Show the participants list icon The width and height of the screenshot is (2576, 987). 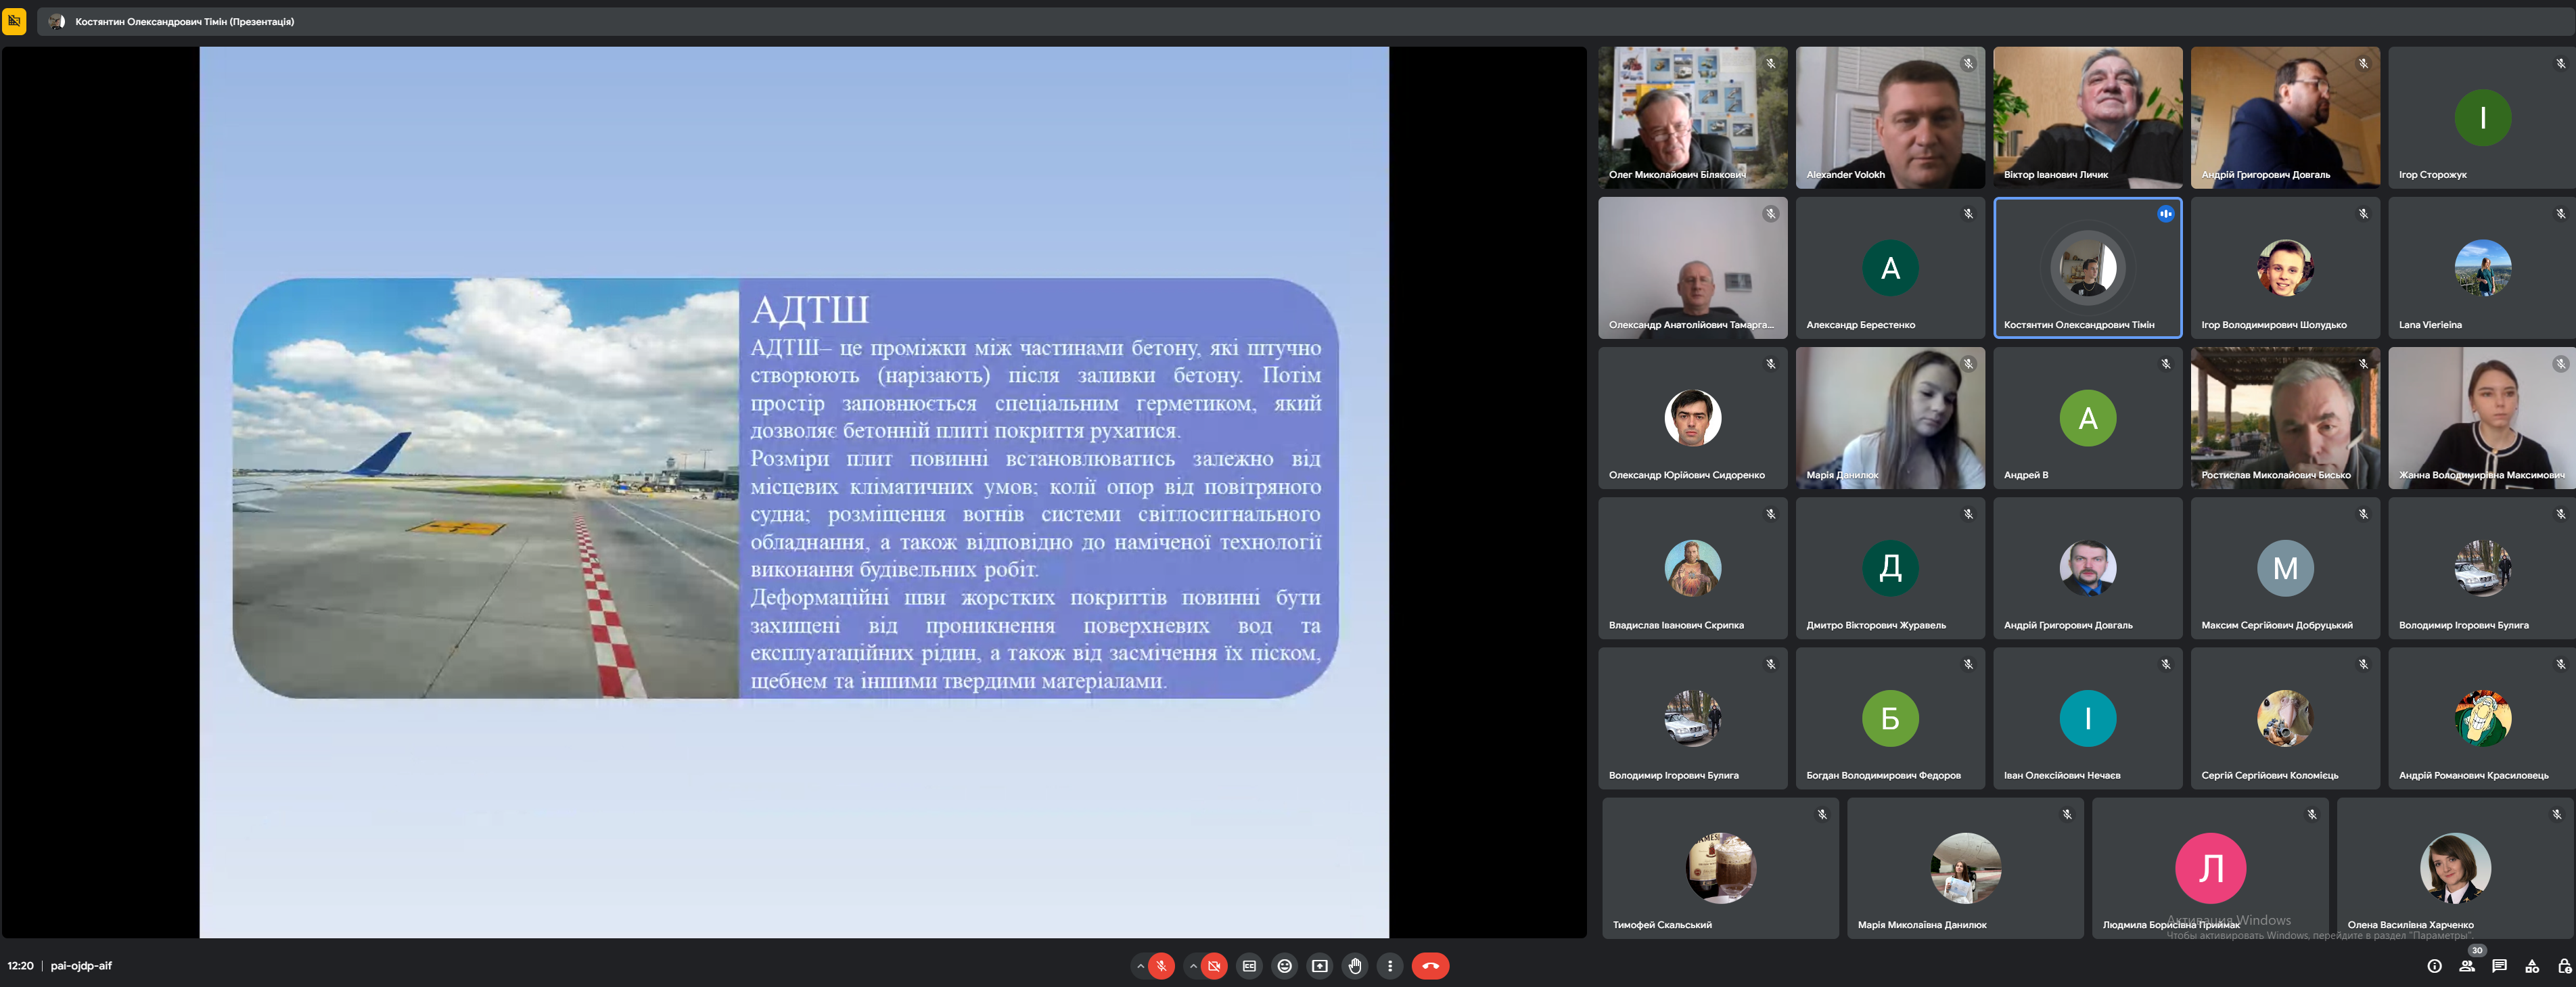(2467, 966)
